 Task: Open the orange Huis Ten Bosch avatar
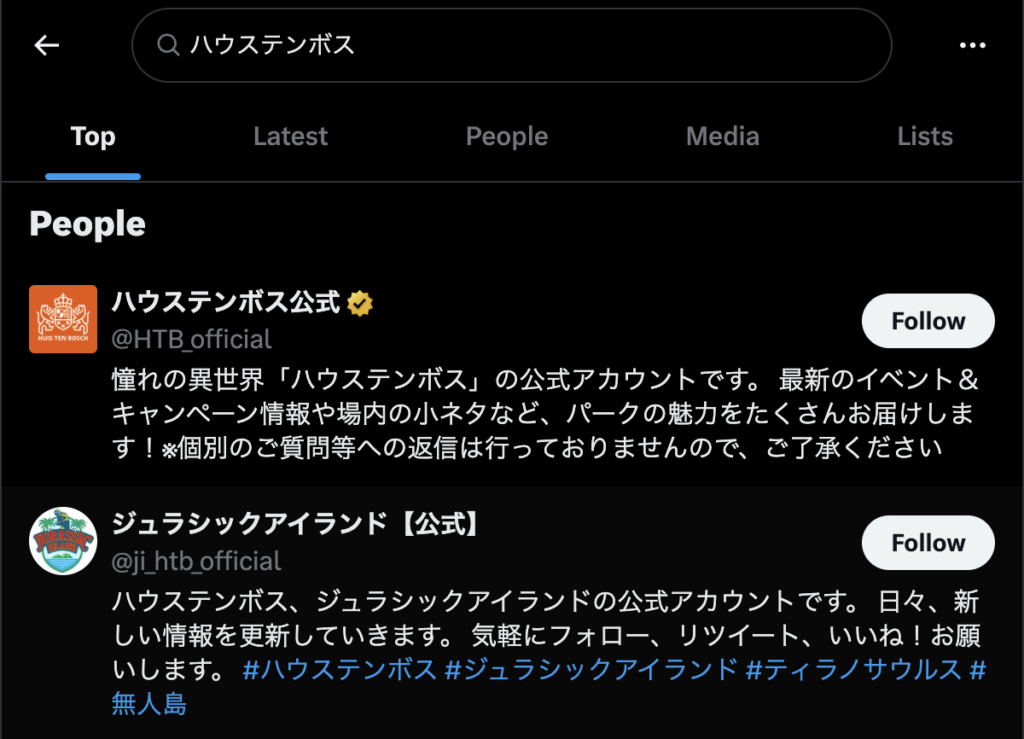point(63,319)
